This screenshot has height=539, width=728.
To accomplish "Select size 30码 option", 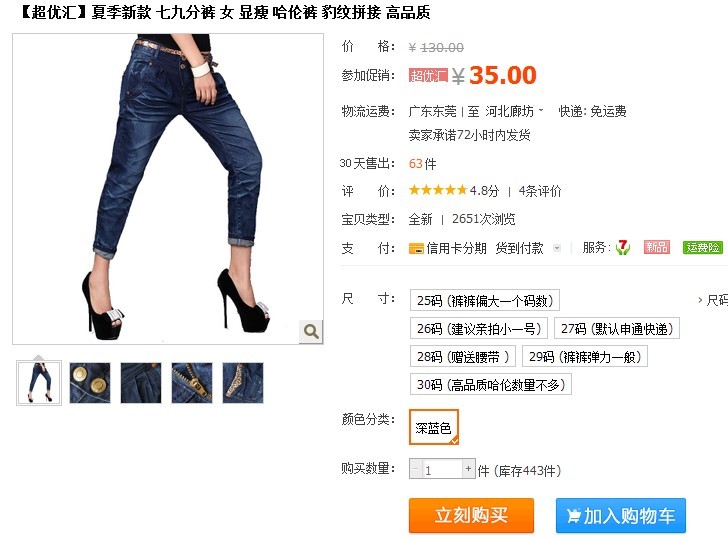I will (490, 384).
